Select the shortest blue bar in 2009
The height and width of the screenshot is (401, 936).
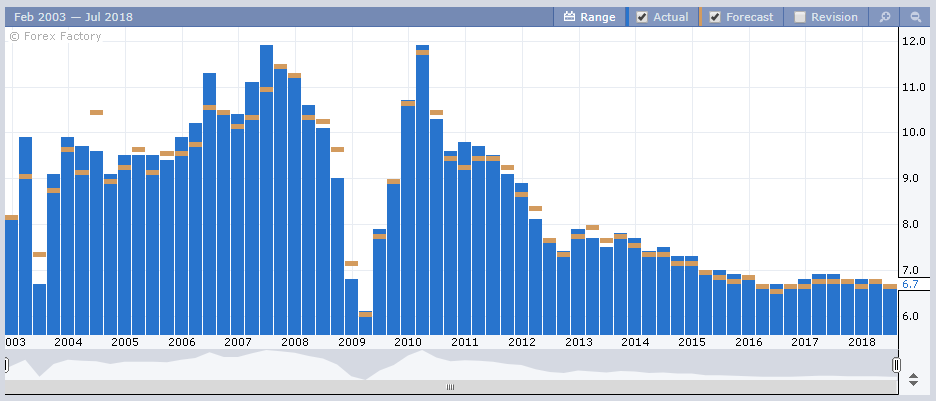(365, 325)
